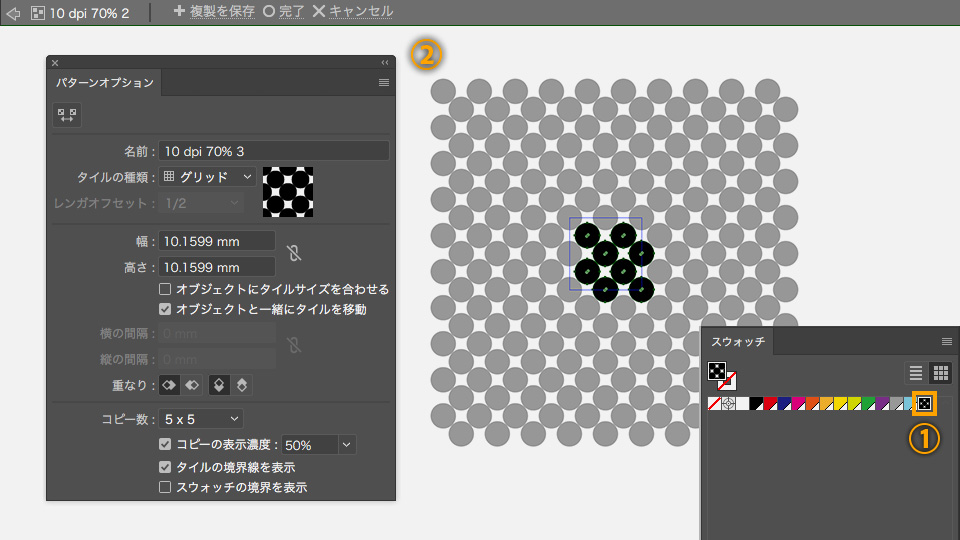Click the 縦の間隔 spacing field
The height and width of the screenshot is (540, 960).
tap(217, 359)
